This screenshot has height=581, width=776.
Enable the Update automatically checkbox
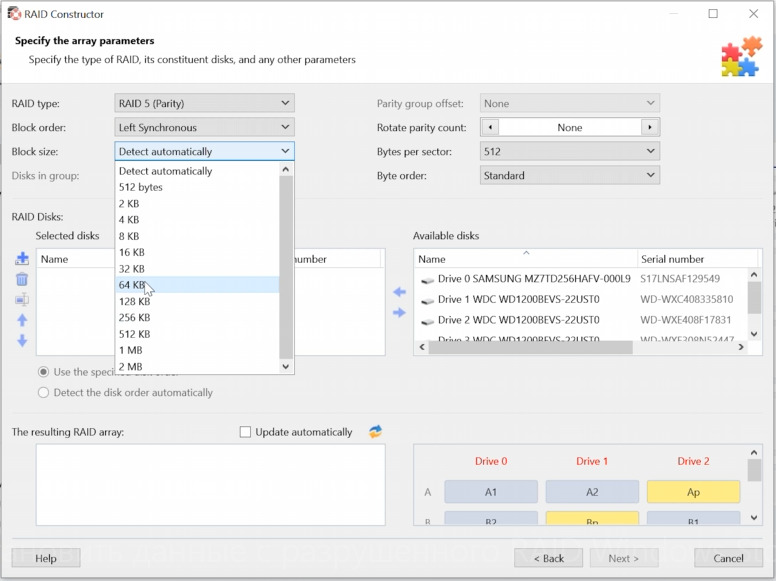pos(245,432)
